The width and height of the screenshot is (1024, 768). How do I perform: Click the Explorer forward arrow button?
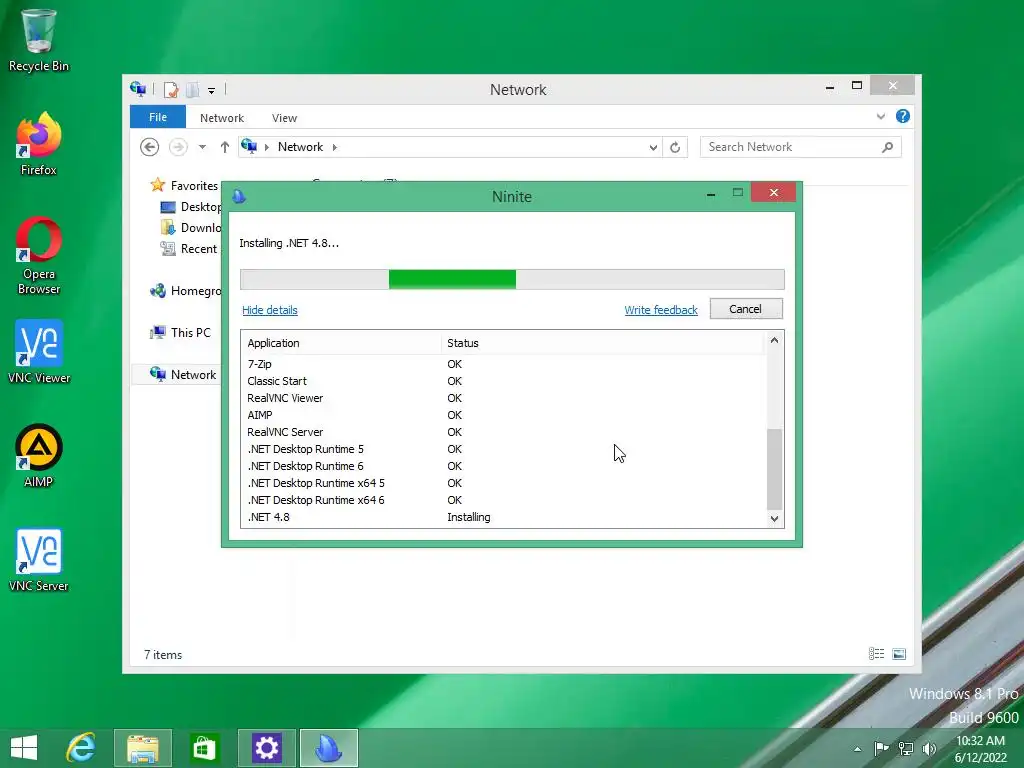click(178, 147)
